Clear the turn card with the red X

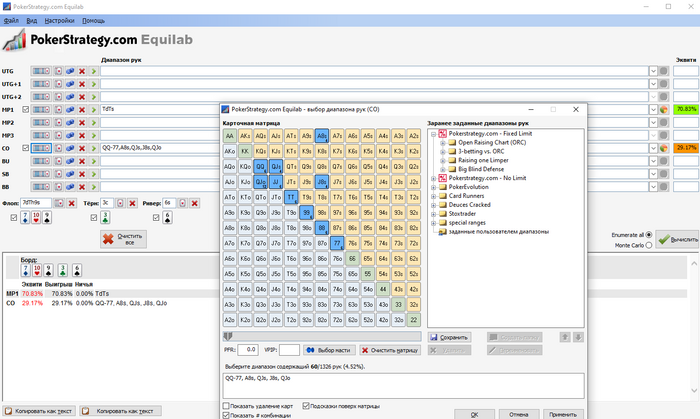coord(132,203)
